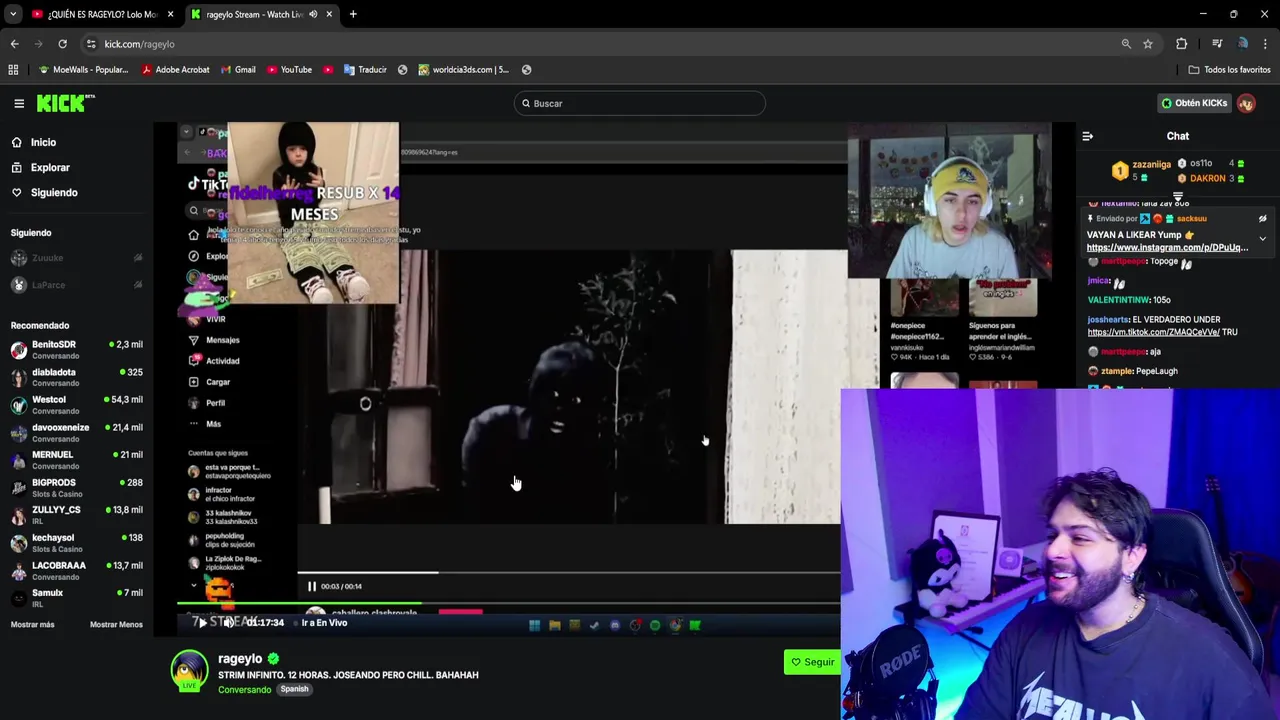This screenshot has width=1280, height=720.
Task: Click top gifter zazaniiga
Action: 1151,164
